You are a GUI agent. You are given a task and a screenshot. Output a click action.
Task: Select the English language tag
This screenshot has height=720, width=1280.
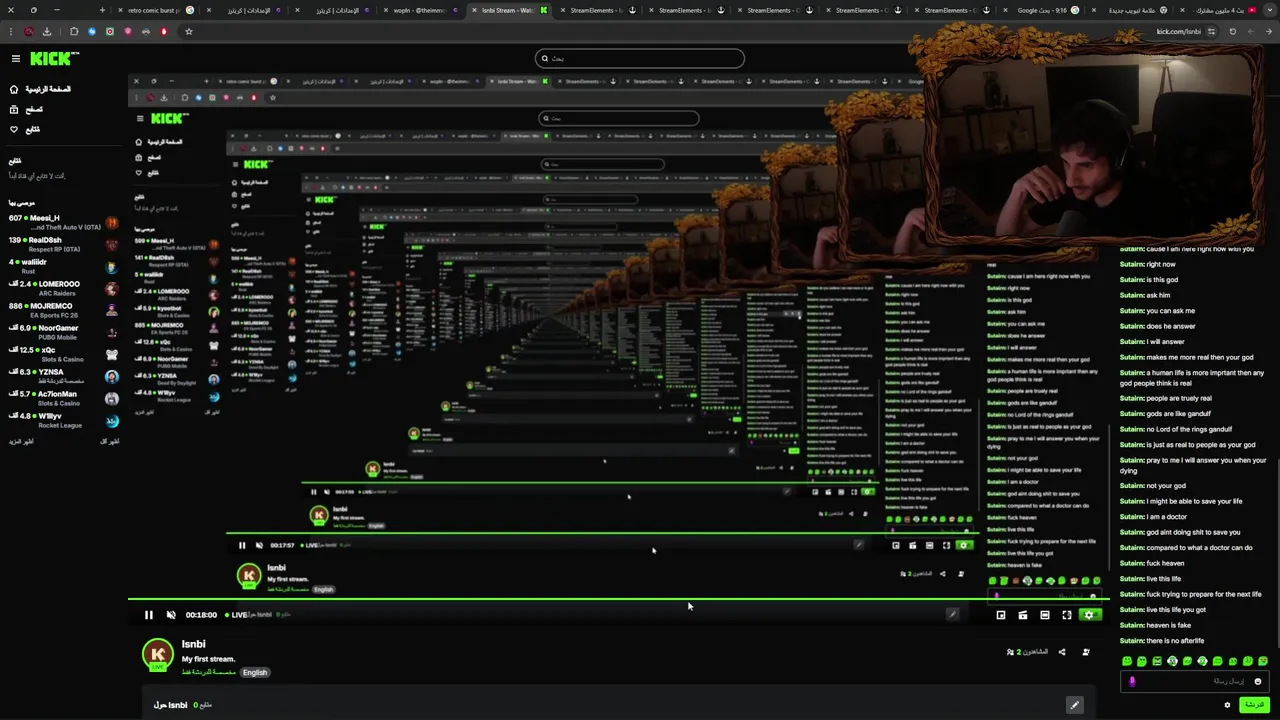(x=255, y=673)
